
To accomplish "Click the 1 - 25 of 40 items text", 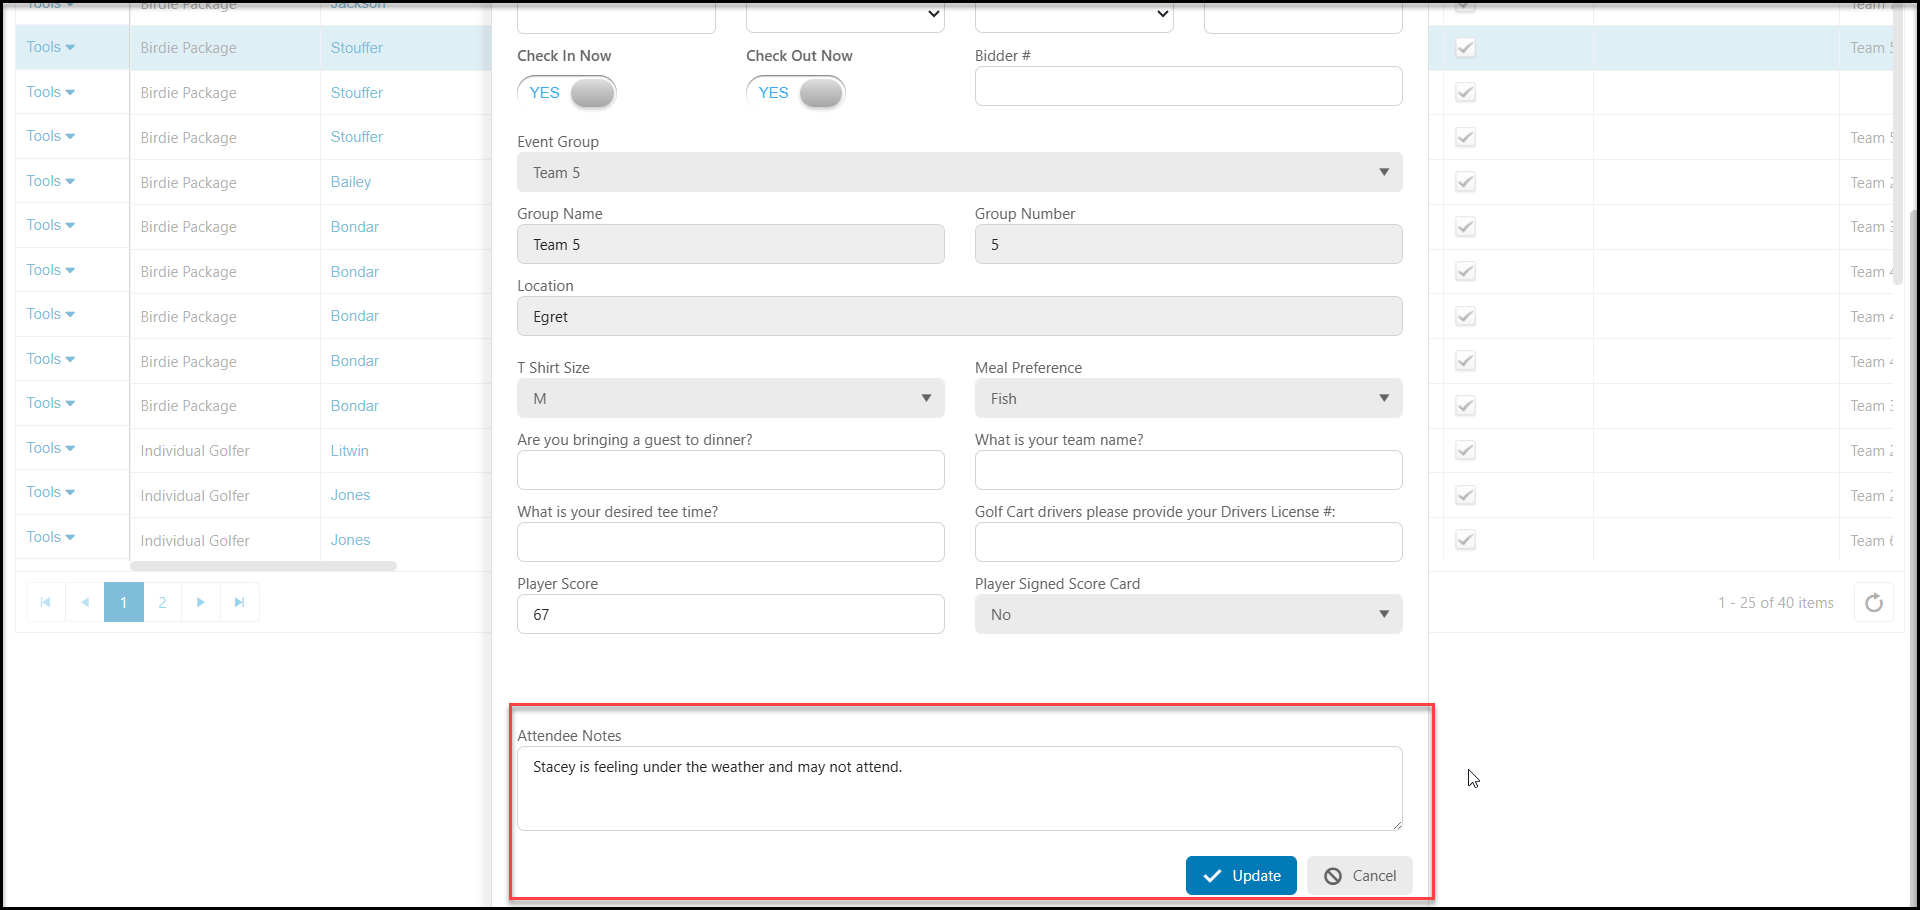I will [1776, 603].
